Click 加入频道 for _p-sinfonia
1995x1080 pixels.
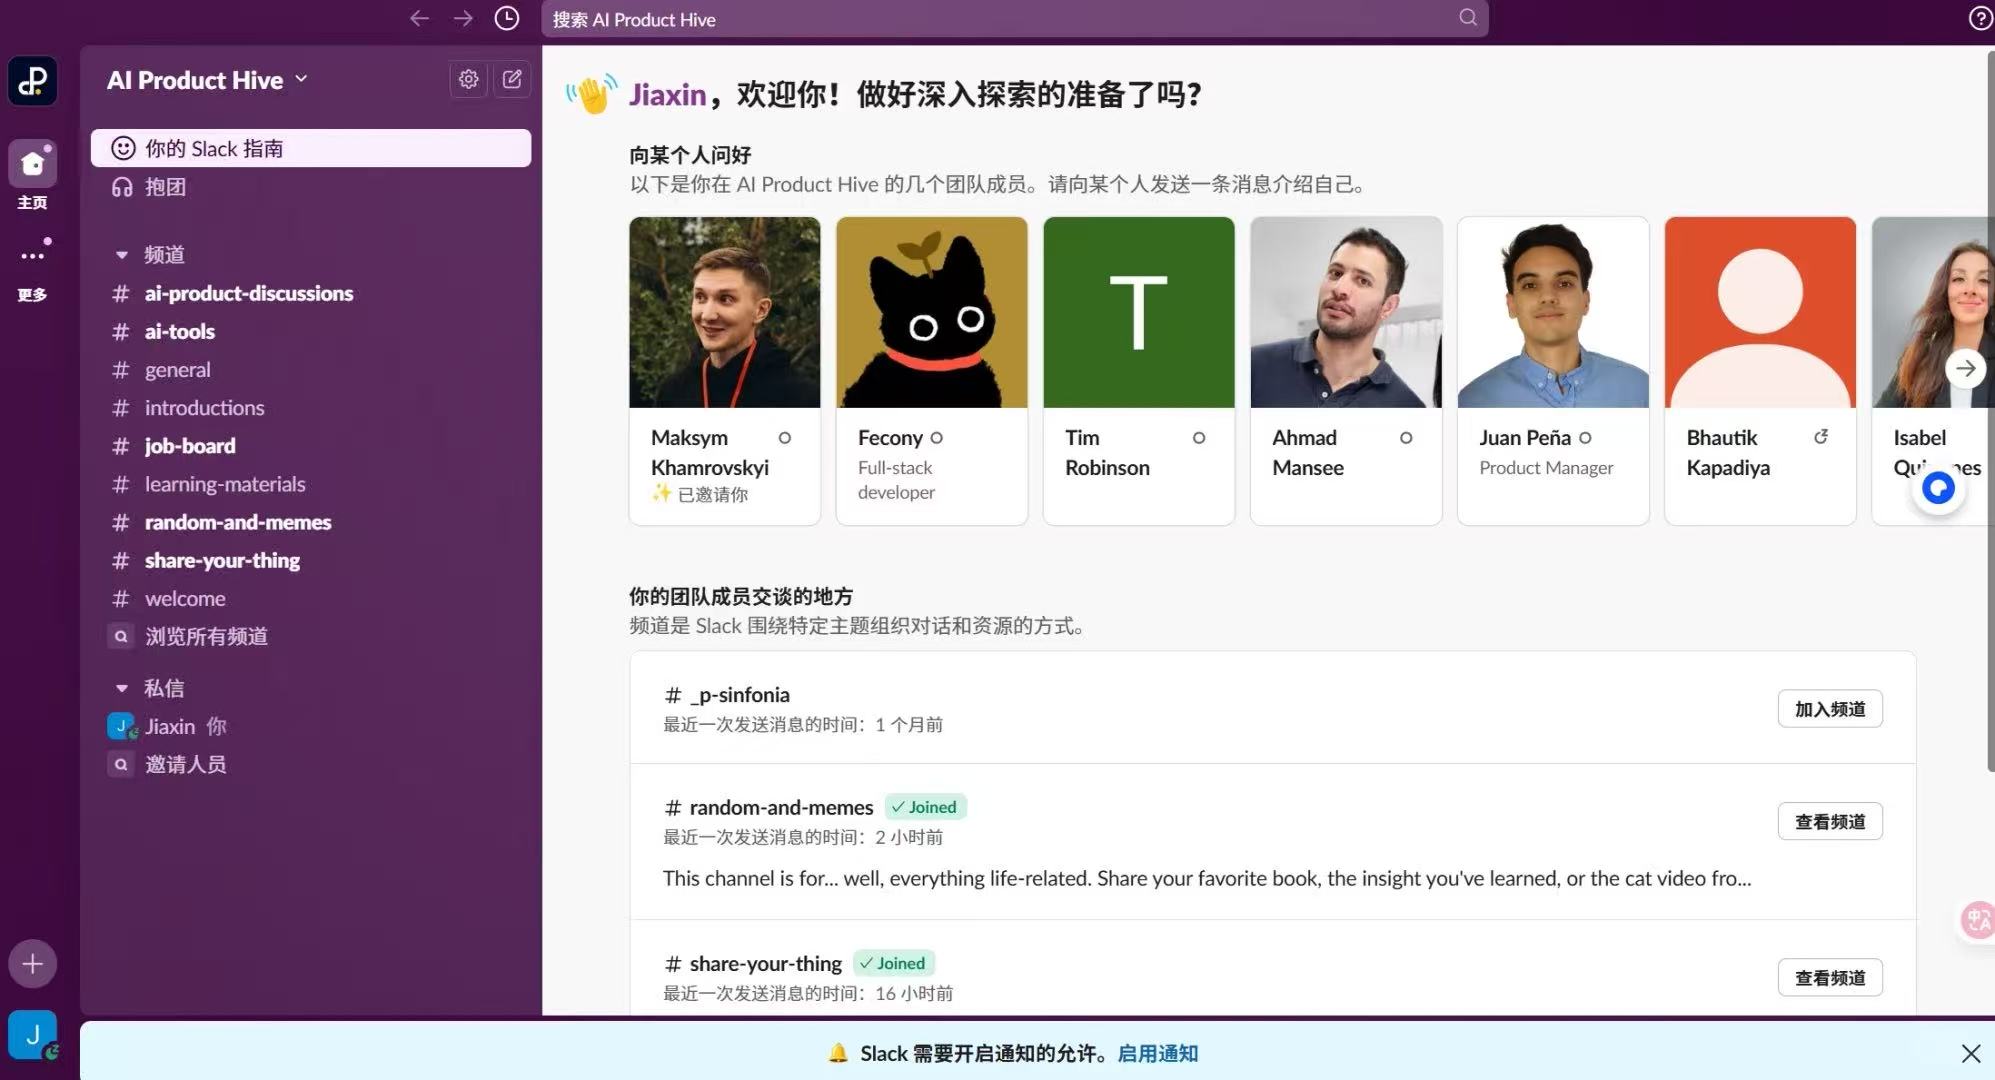click(x=1829, y=709)
